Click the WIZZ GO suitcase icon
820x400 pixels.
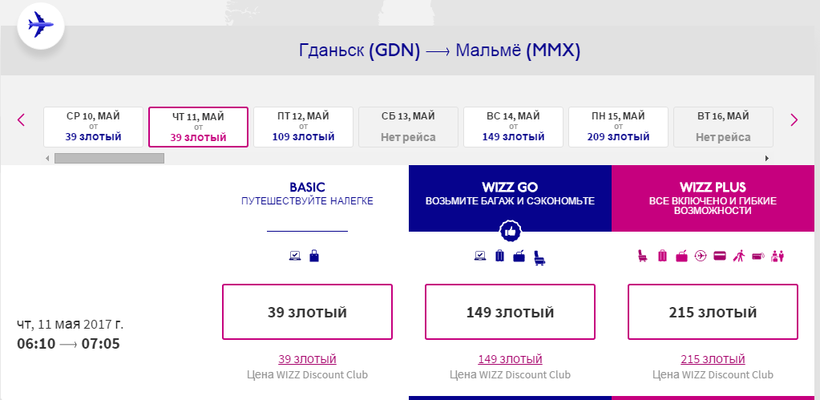(501, 257)
